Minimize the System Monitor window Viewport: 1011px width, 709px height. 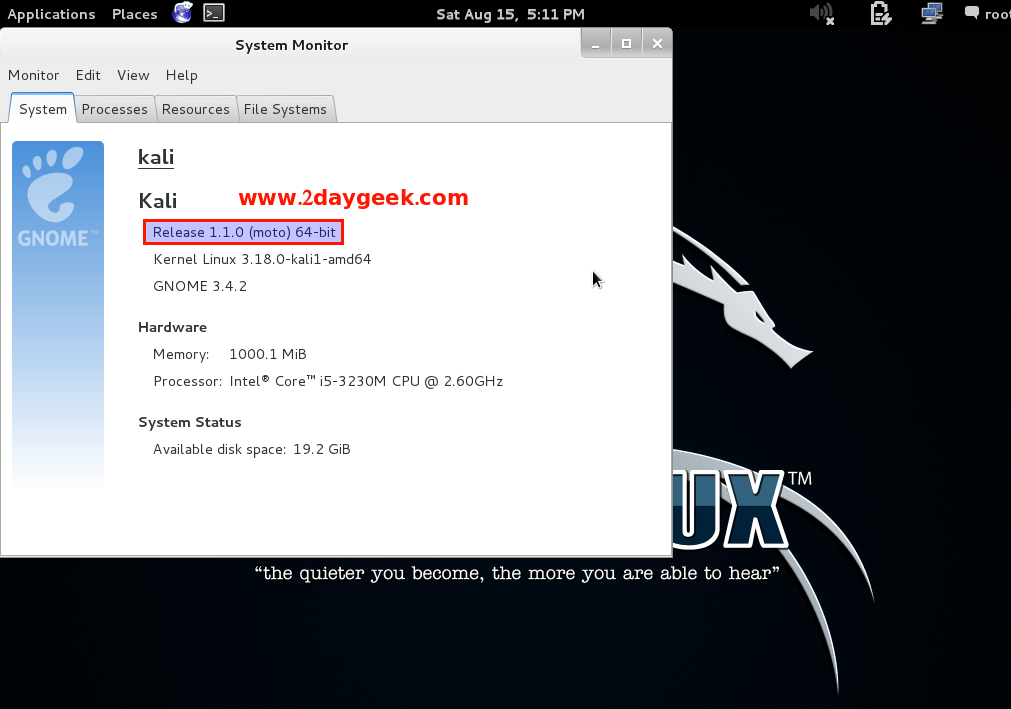596,44
